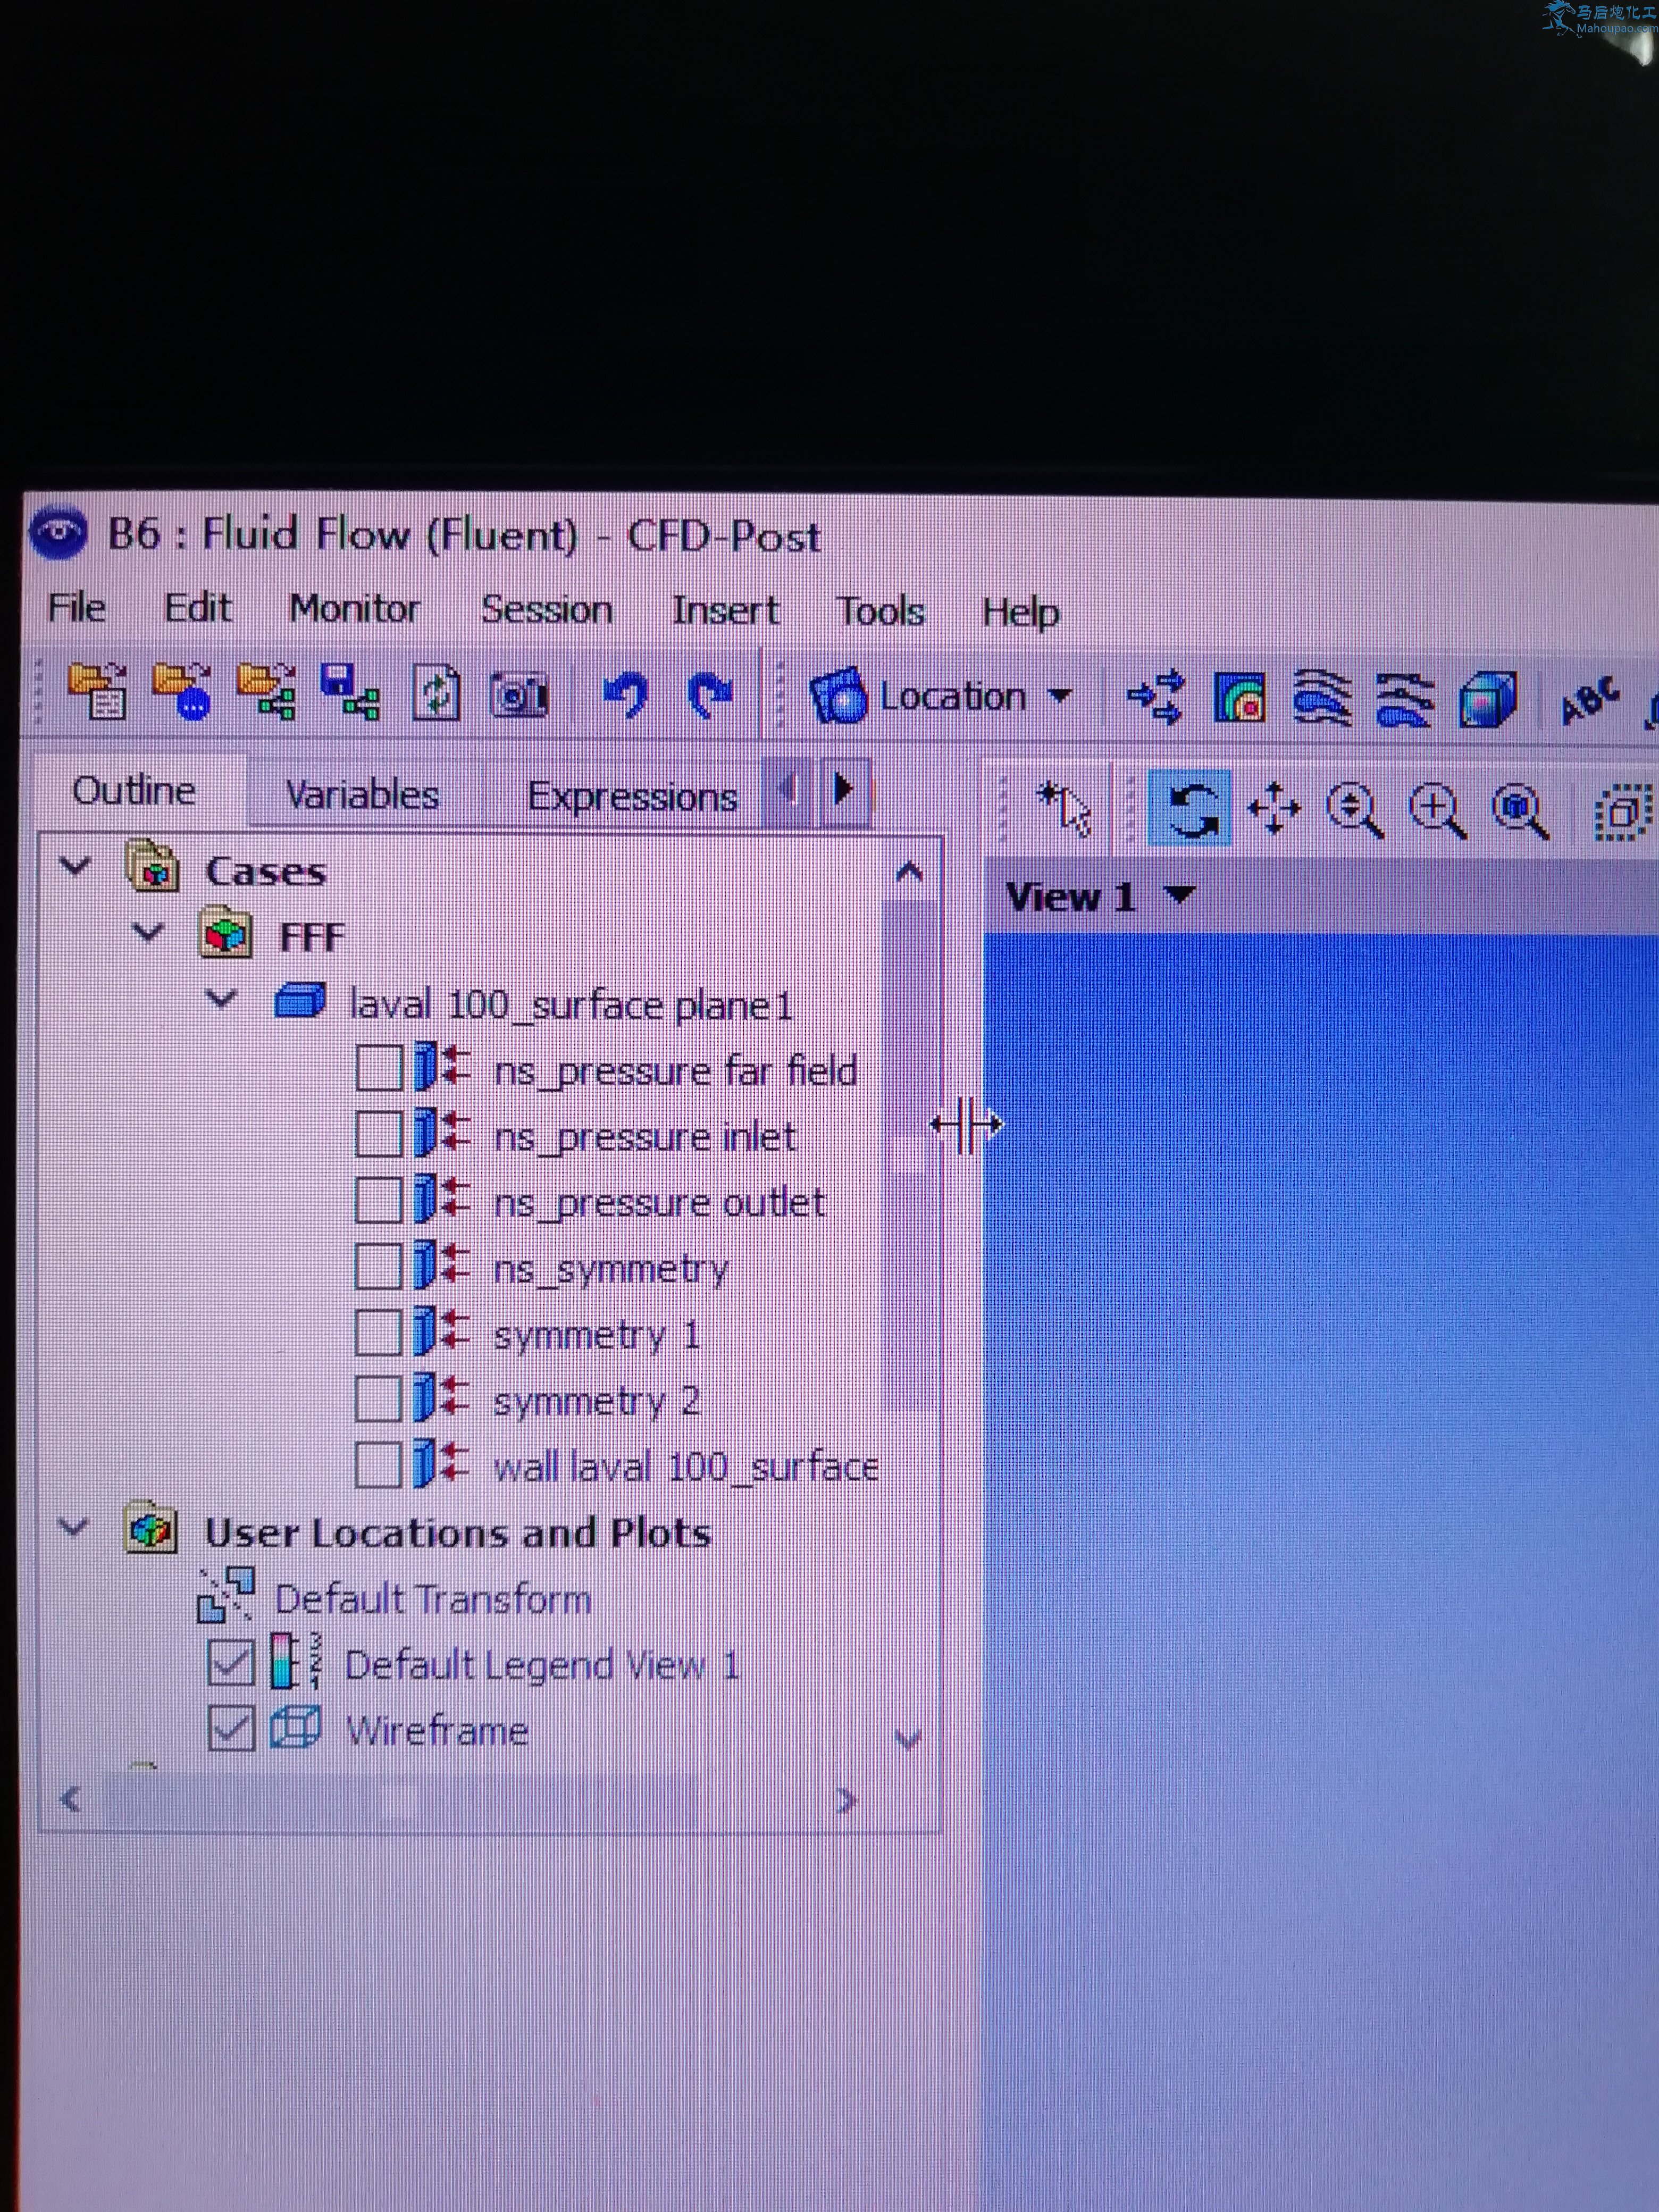Enable symmetry 2 checkbox
This screenshot has height=2212, width=1659.
[x=380, y=1399]
